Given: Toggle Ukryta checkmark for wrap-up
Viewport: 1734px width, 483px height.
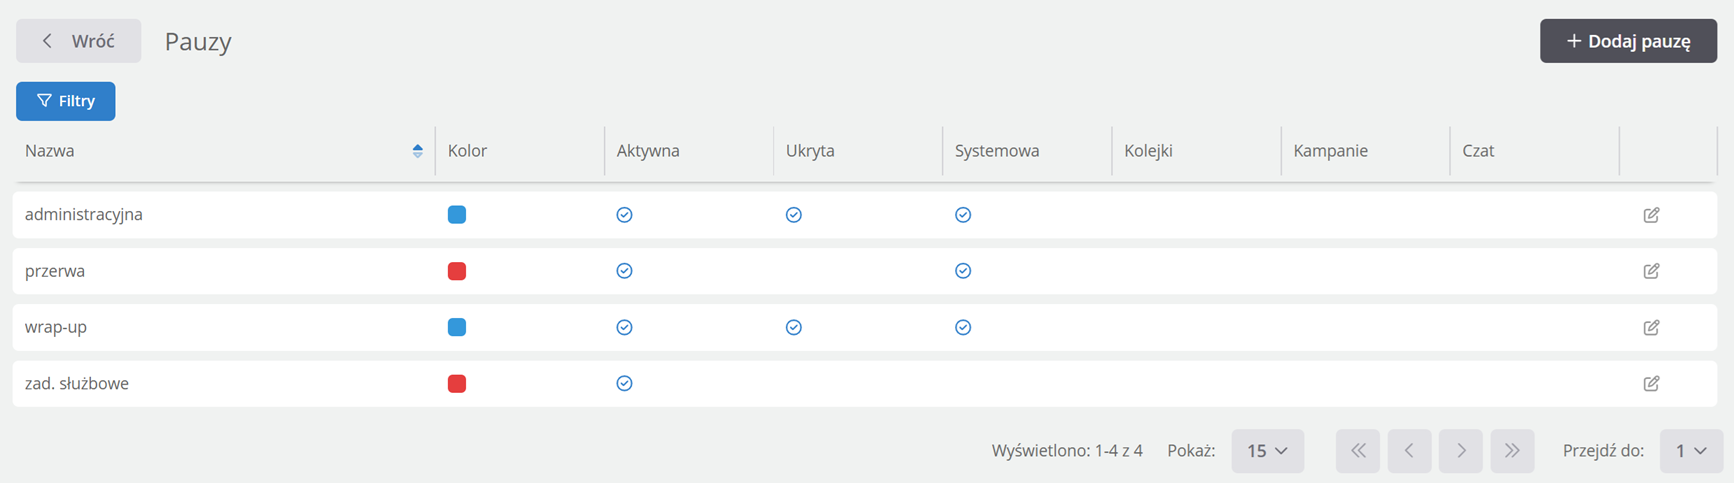Looking at the screenshot, I should click(793, 327).
